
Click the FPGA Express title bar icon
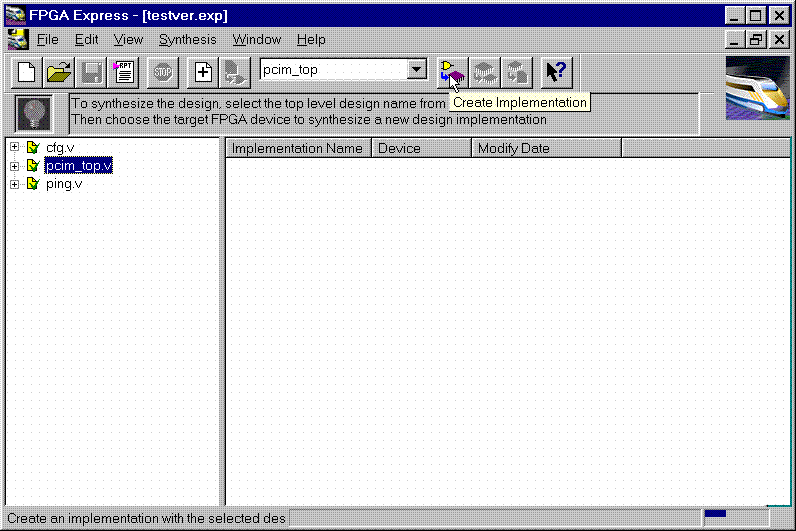(16, 15)
